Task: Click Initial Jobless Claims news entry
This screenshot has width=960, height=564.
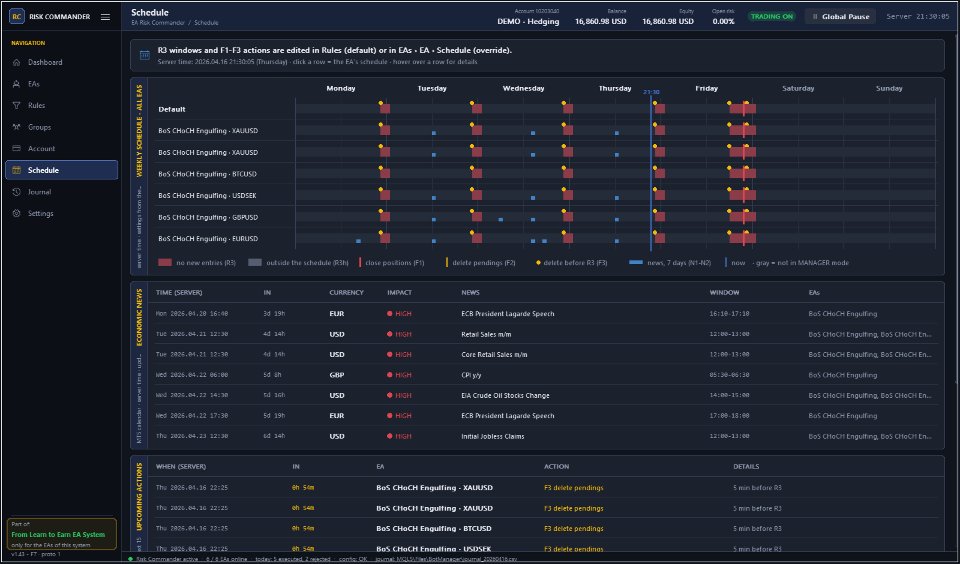Action: click(493, 437)
